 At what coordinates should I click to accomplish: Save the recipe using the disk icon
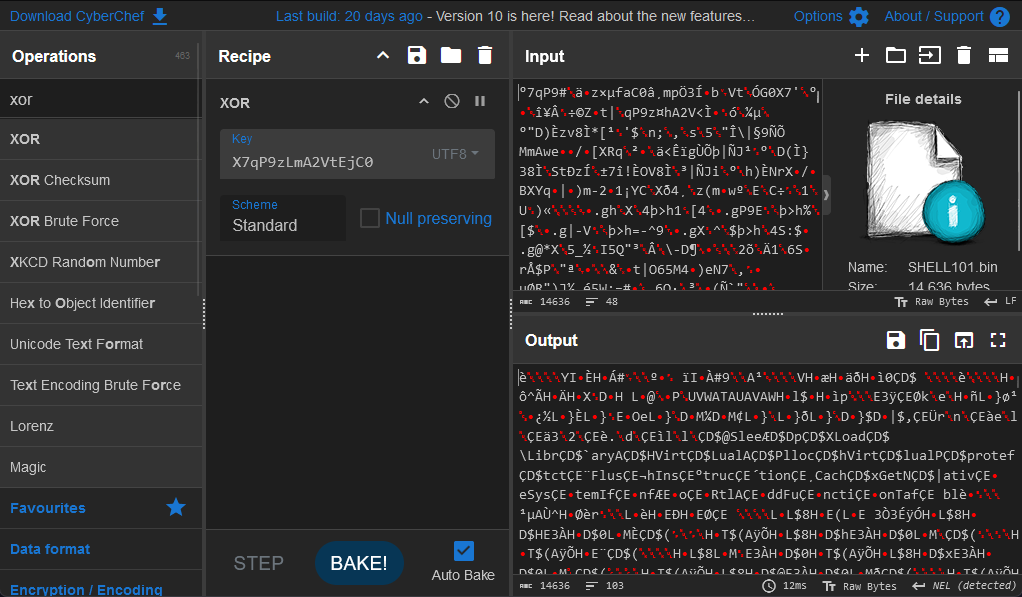418,56
